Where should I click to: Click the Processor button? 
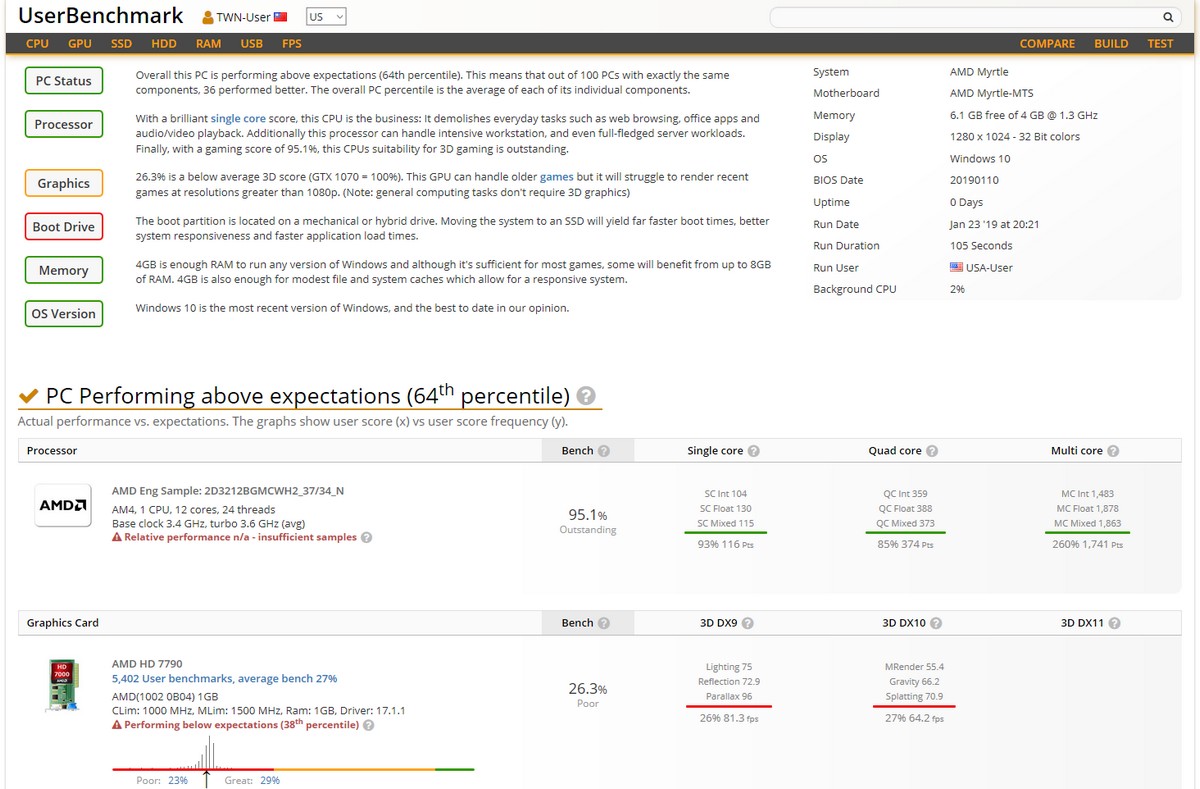click(x=64, y=124)
